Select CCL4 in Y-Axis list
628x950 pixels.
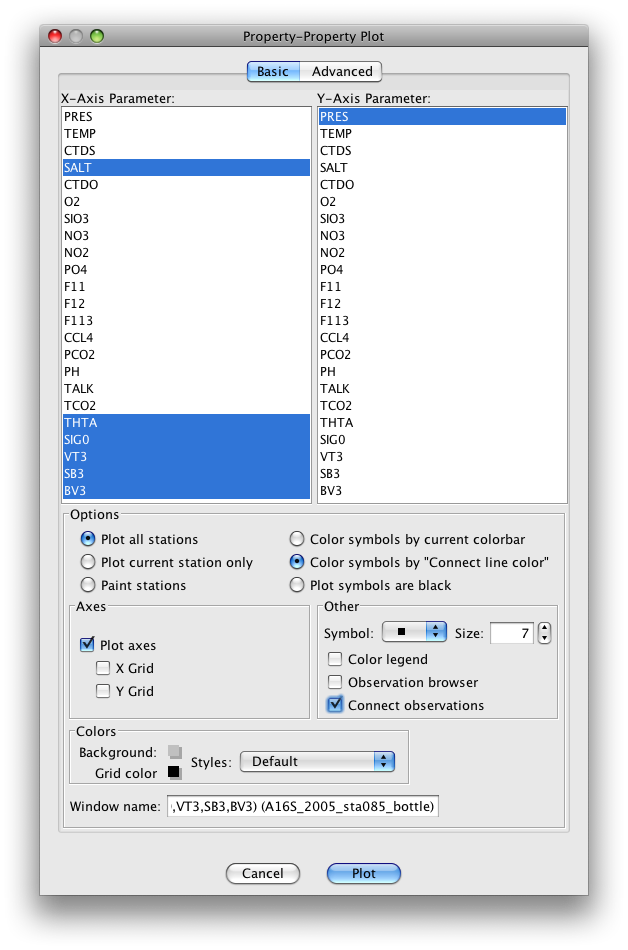pyautogui.click(x=443, y=337)
